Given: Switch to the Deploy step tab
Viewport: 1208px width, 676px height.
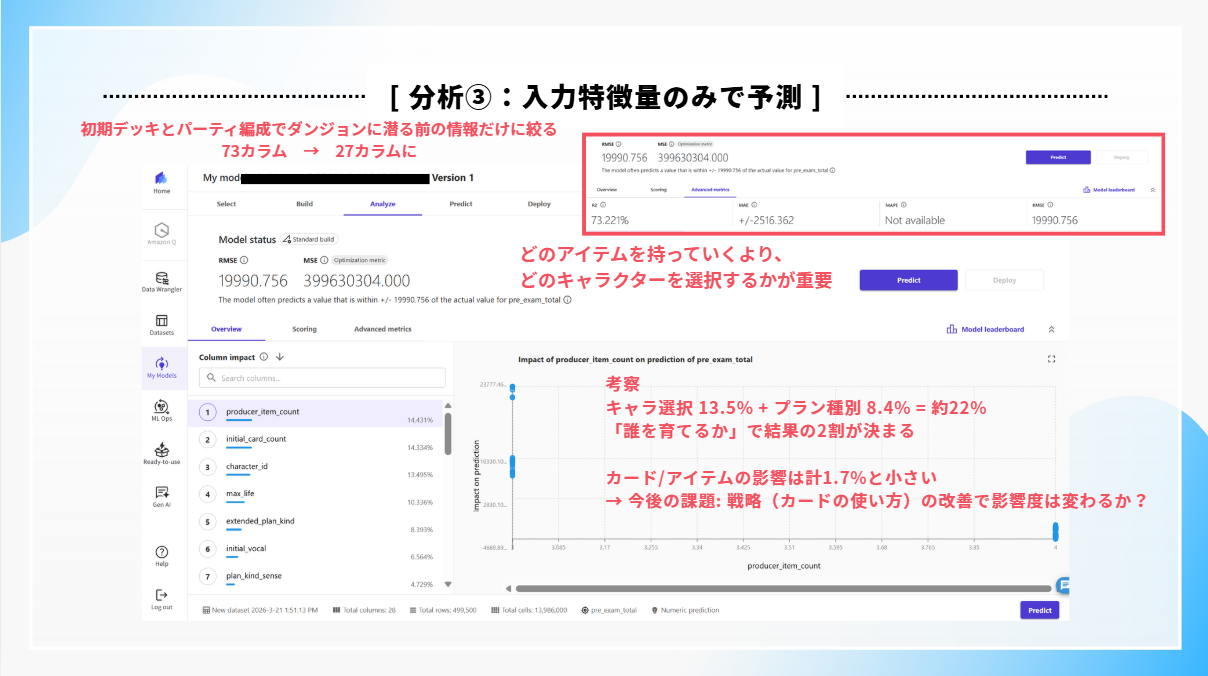Looking at the screenshot, I should coord(539,204).
